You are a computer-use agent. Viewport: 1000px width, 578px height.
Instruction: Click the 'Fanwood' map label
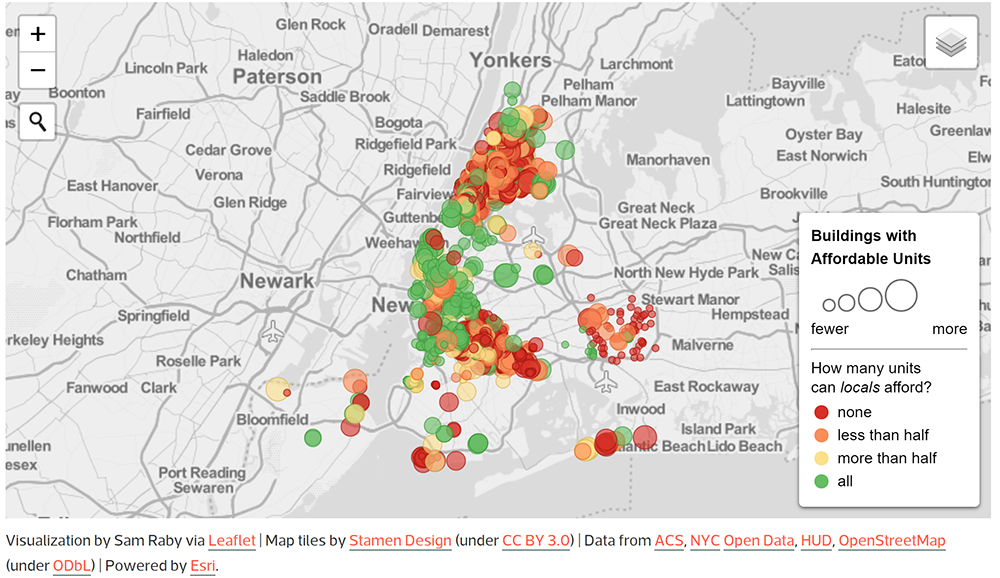pyautogui.click(x=97, y=388)
